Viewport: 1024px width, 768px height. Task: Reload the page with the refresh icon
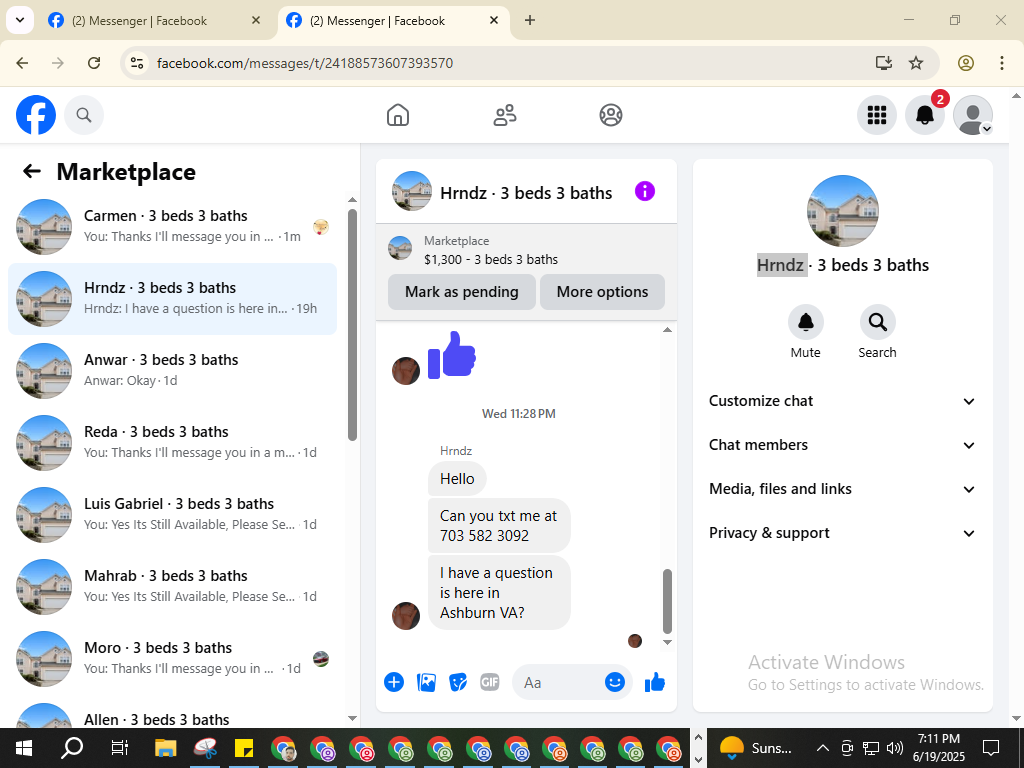(x=94, y=63)
